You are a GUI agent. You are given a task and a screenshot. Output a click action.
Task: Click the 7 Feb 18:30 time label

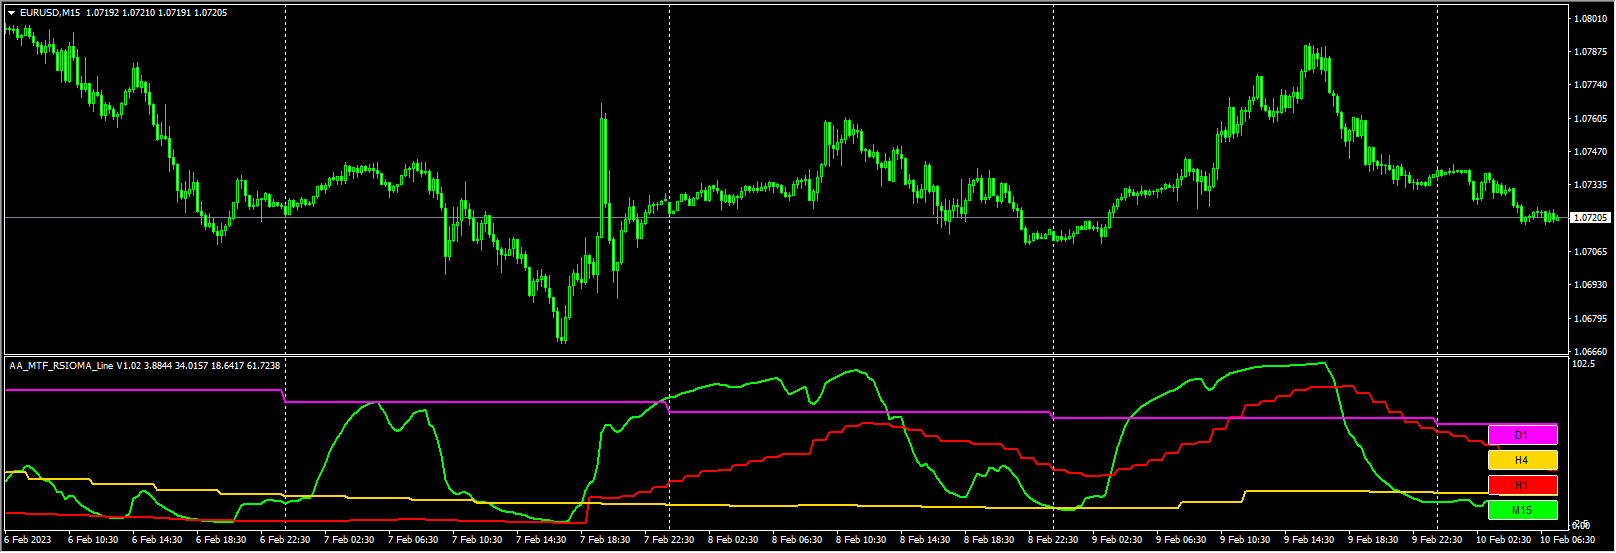click(605, 540)
